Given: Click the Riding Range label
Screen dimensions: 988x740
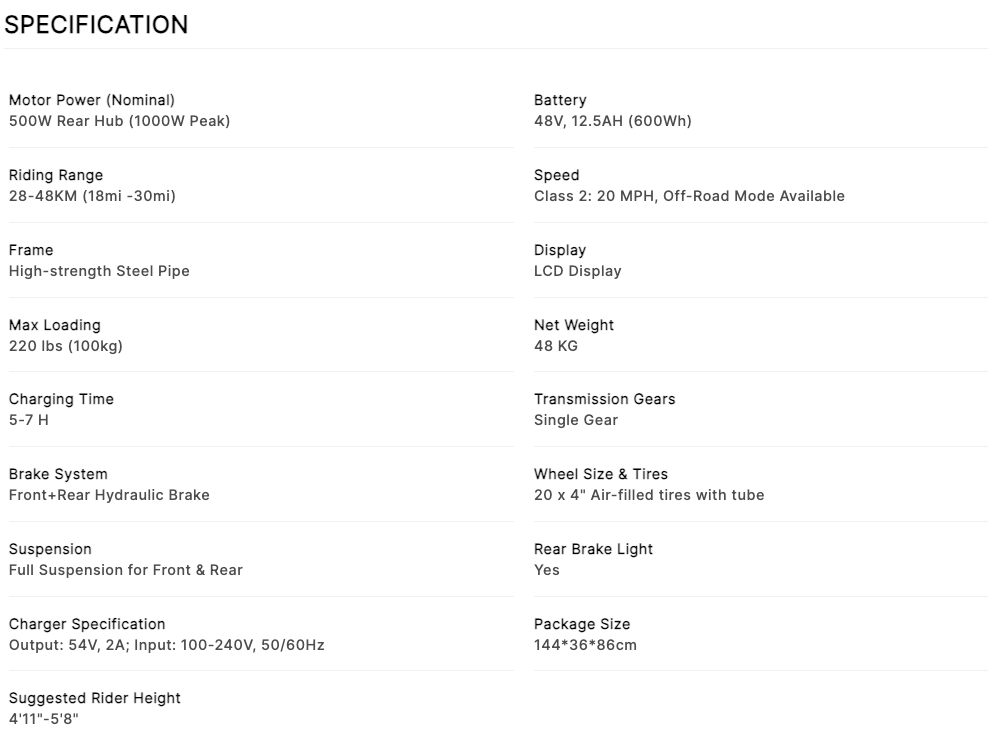Looking at the screenshot, I should [x=55, y=175].
